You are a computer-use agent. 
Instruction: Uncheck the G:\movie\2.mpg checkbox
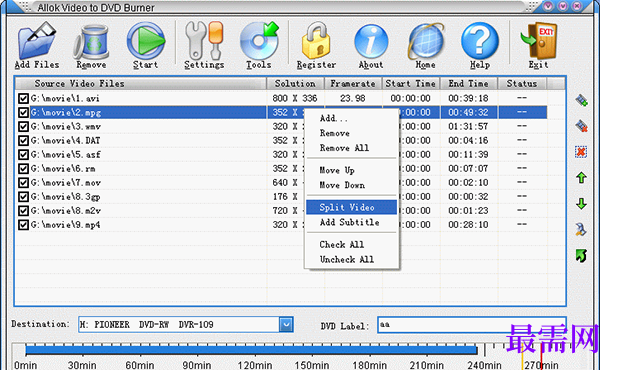point(23,112)
